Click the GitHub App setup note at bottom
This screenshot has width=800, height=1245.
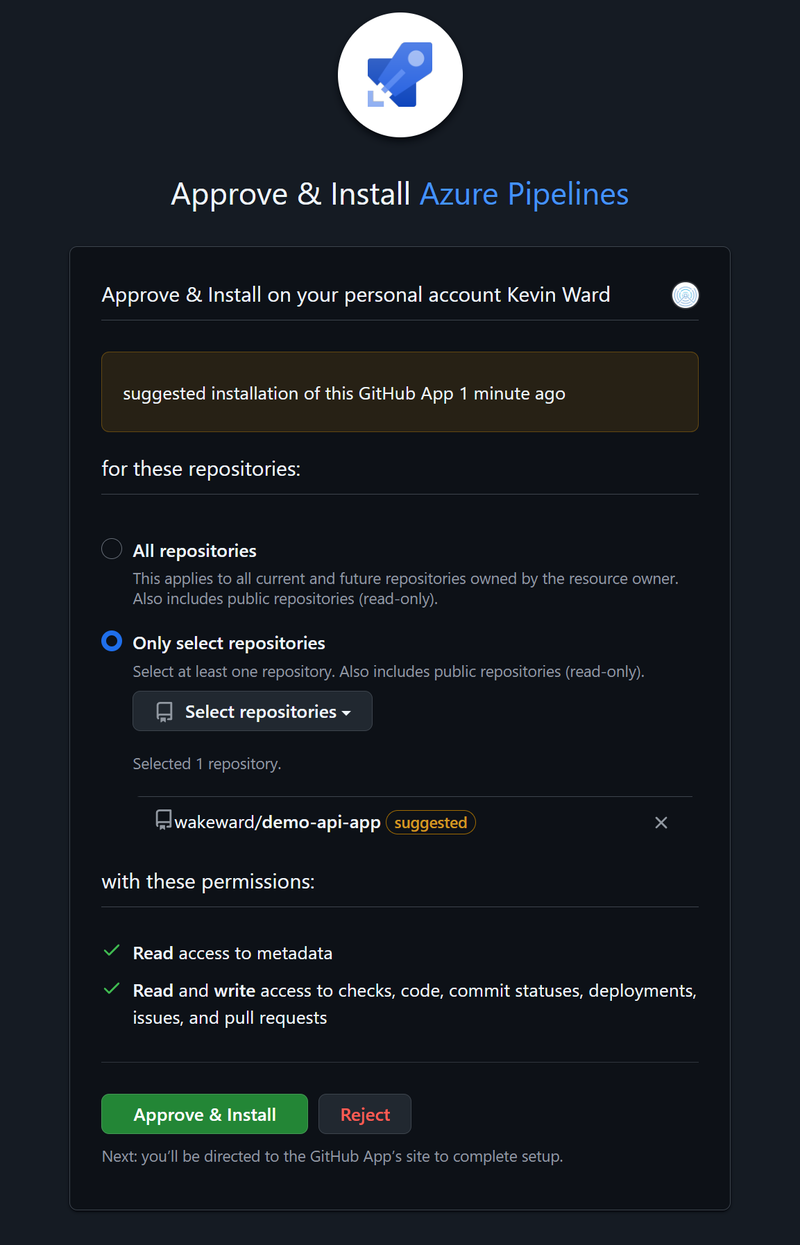331,1155
